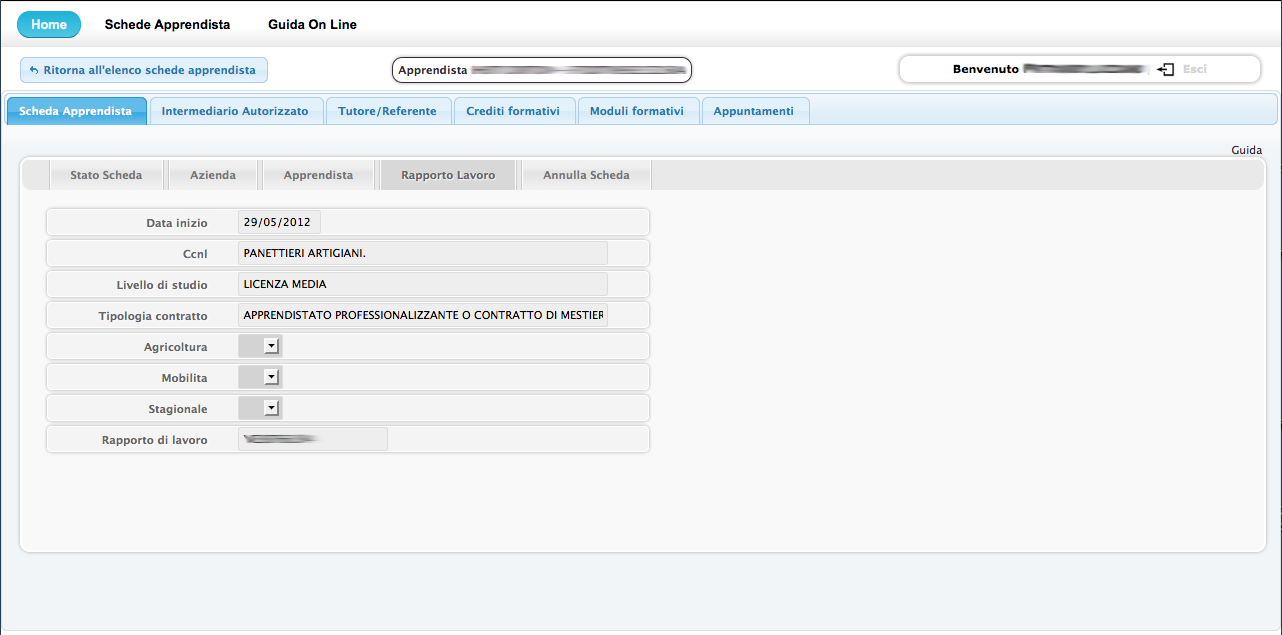Go to the Home menu
Image resolution: width=1282 pixels, height=635 pixels.
pos(49,25)
